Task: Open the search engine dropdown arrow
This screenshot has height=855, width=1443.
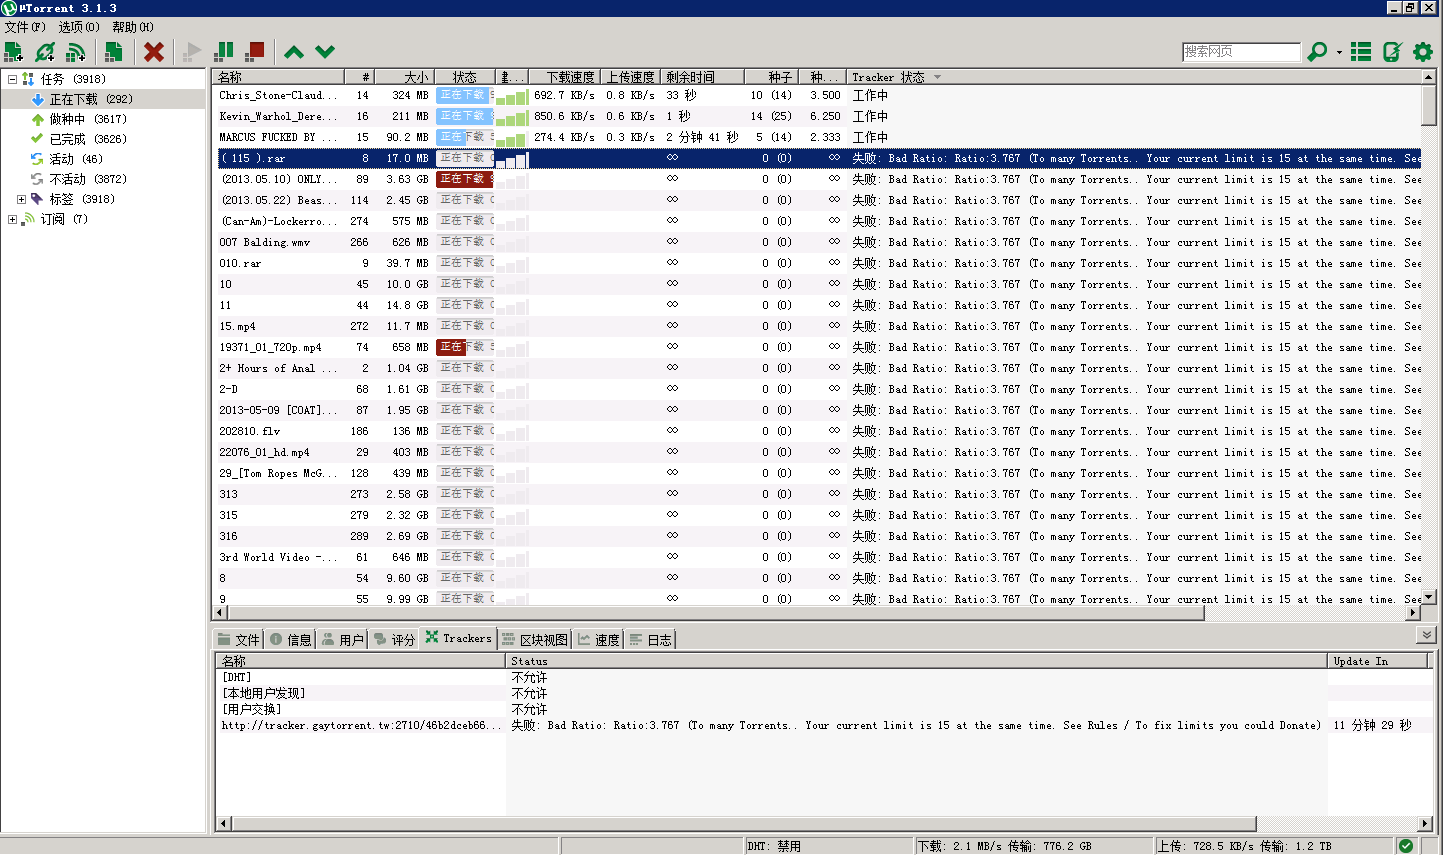Action: pos(1338,52)
